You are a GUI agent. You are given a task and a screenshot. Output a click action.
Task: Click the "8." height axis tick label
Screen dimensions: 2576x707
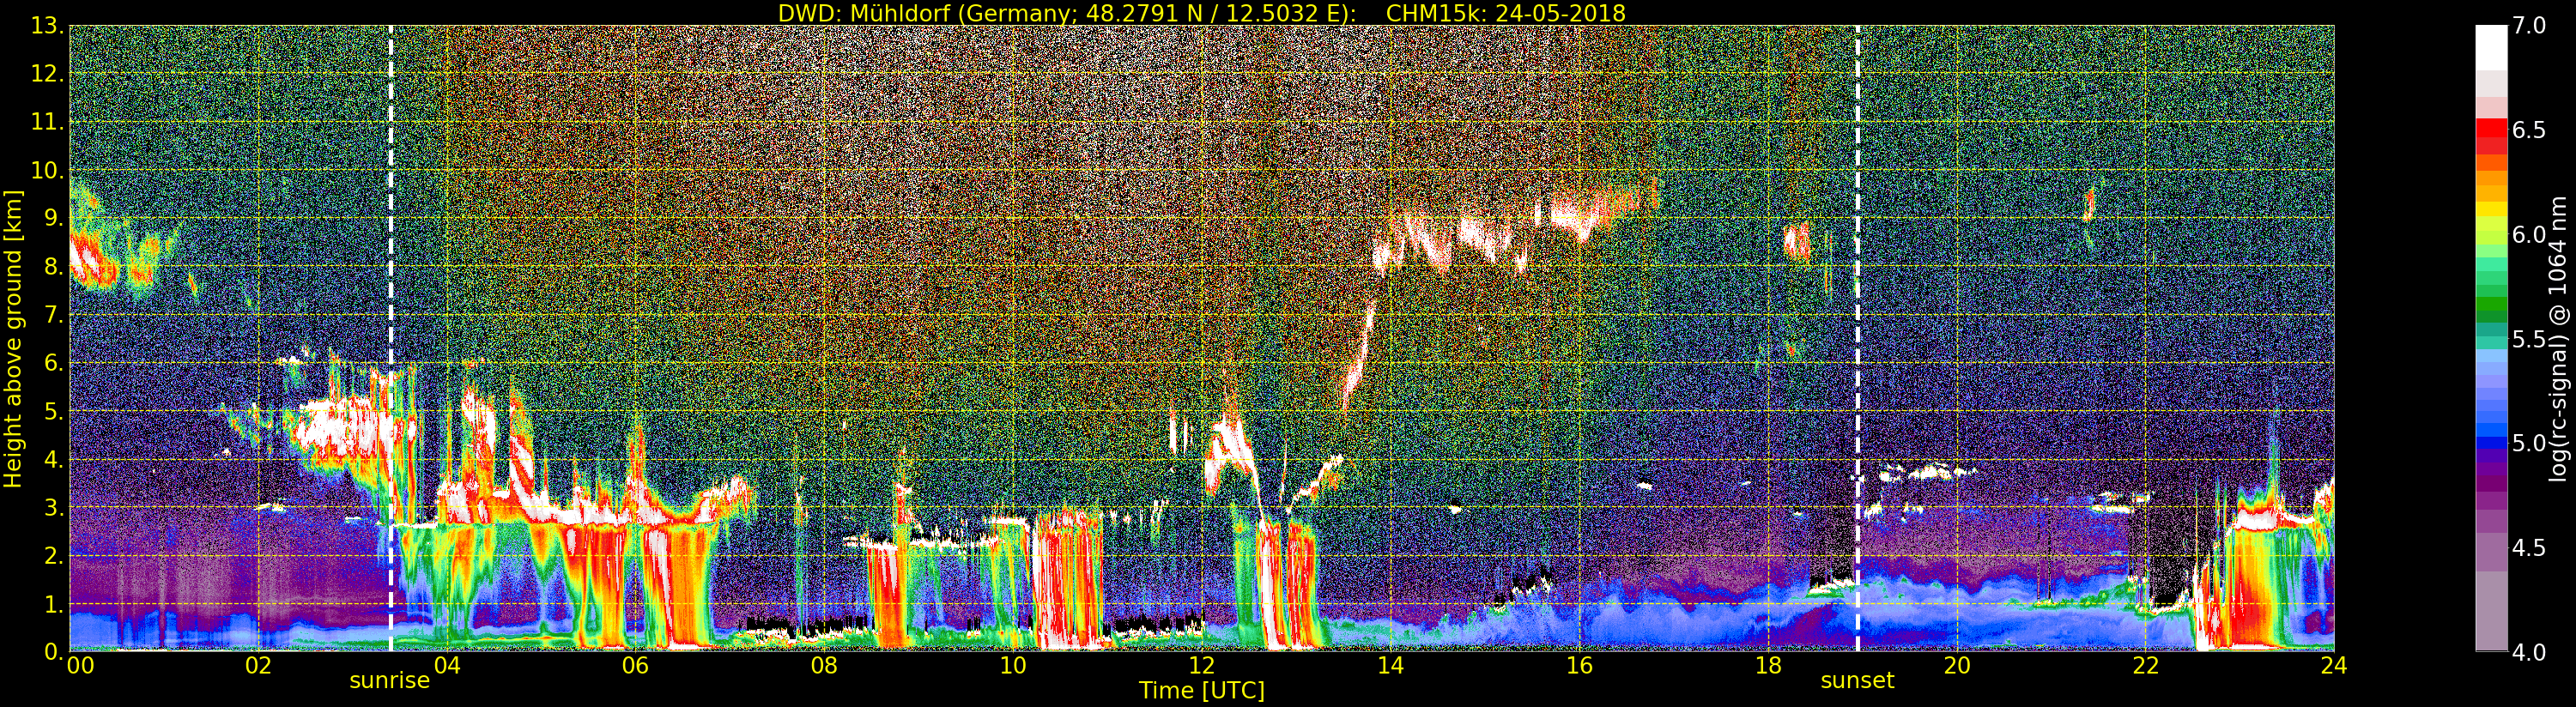click(x=53, y=267)
